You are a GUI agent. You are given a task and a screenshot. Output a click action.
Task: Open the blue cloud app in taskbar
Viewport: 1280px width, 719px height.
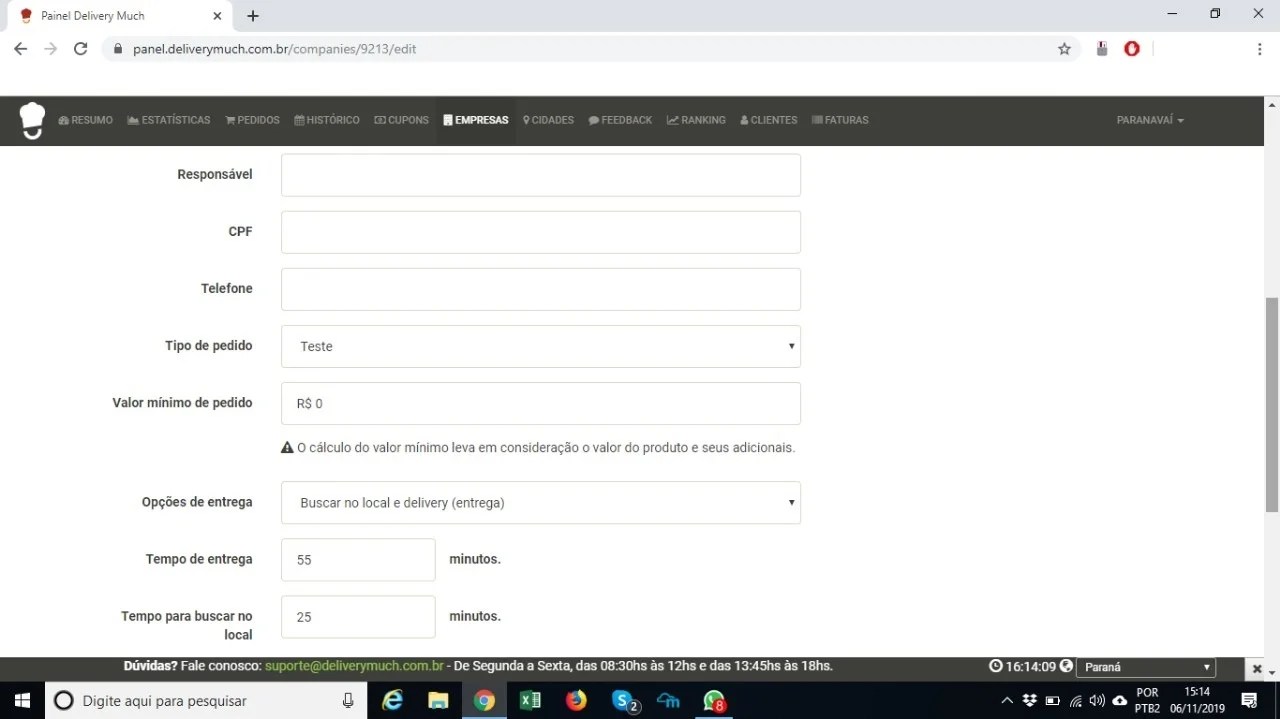[x=668, y=701]
